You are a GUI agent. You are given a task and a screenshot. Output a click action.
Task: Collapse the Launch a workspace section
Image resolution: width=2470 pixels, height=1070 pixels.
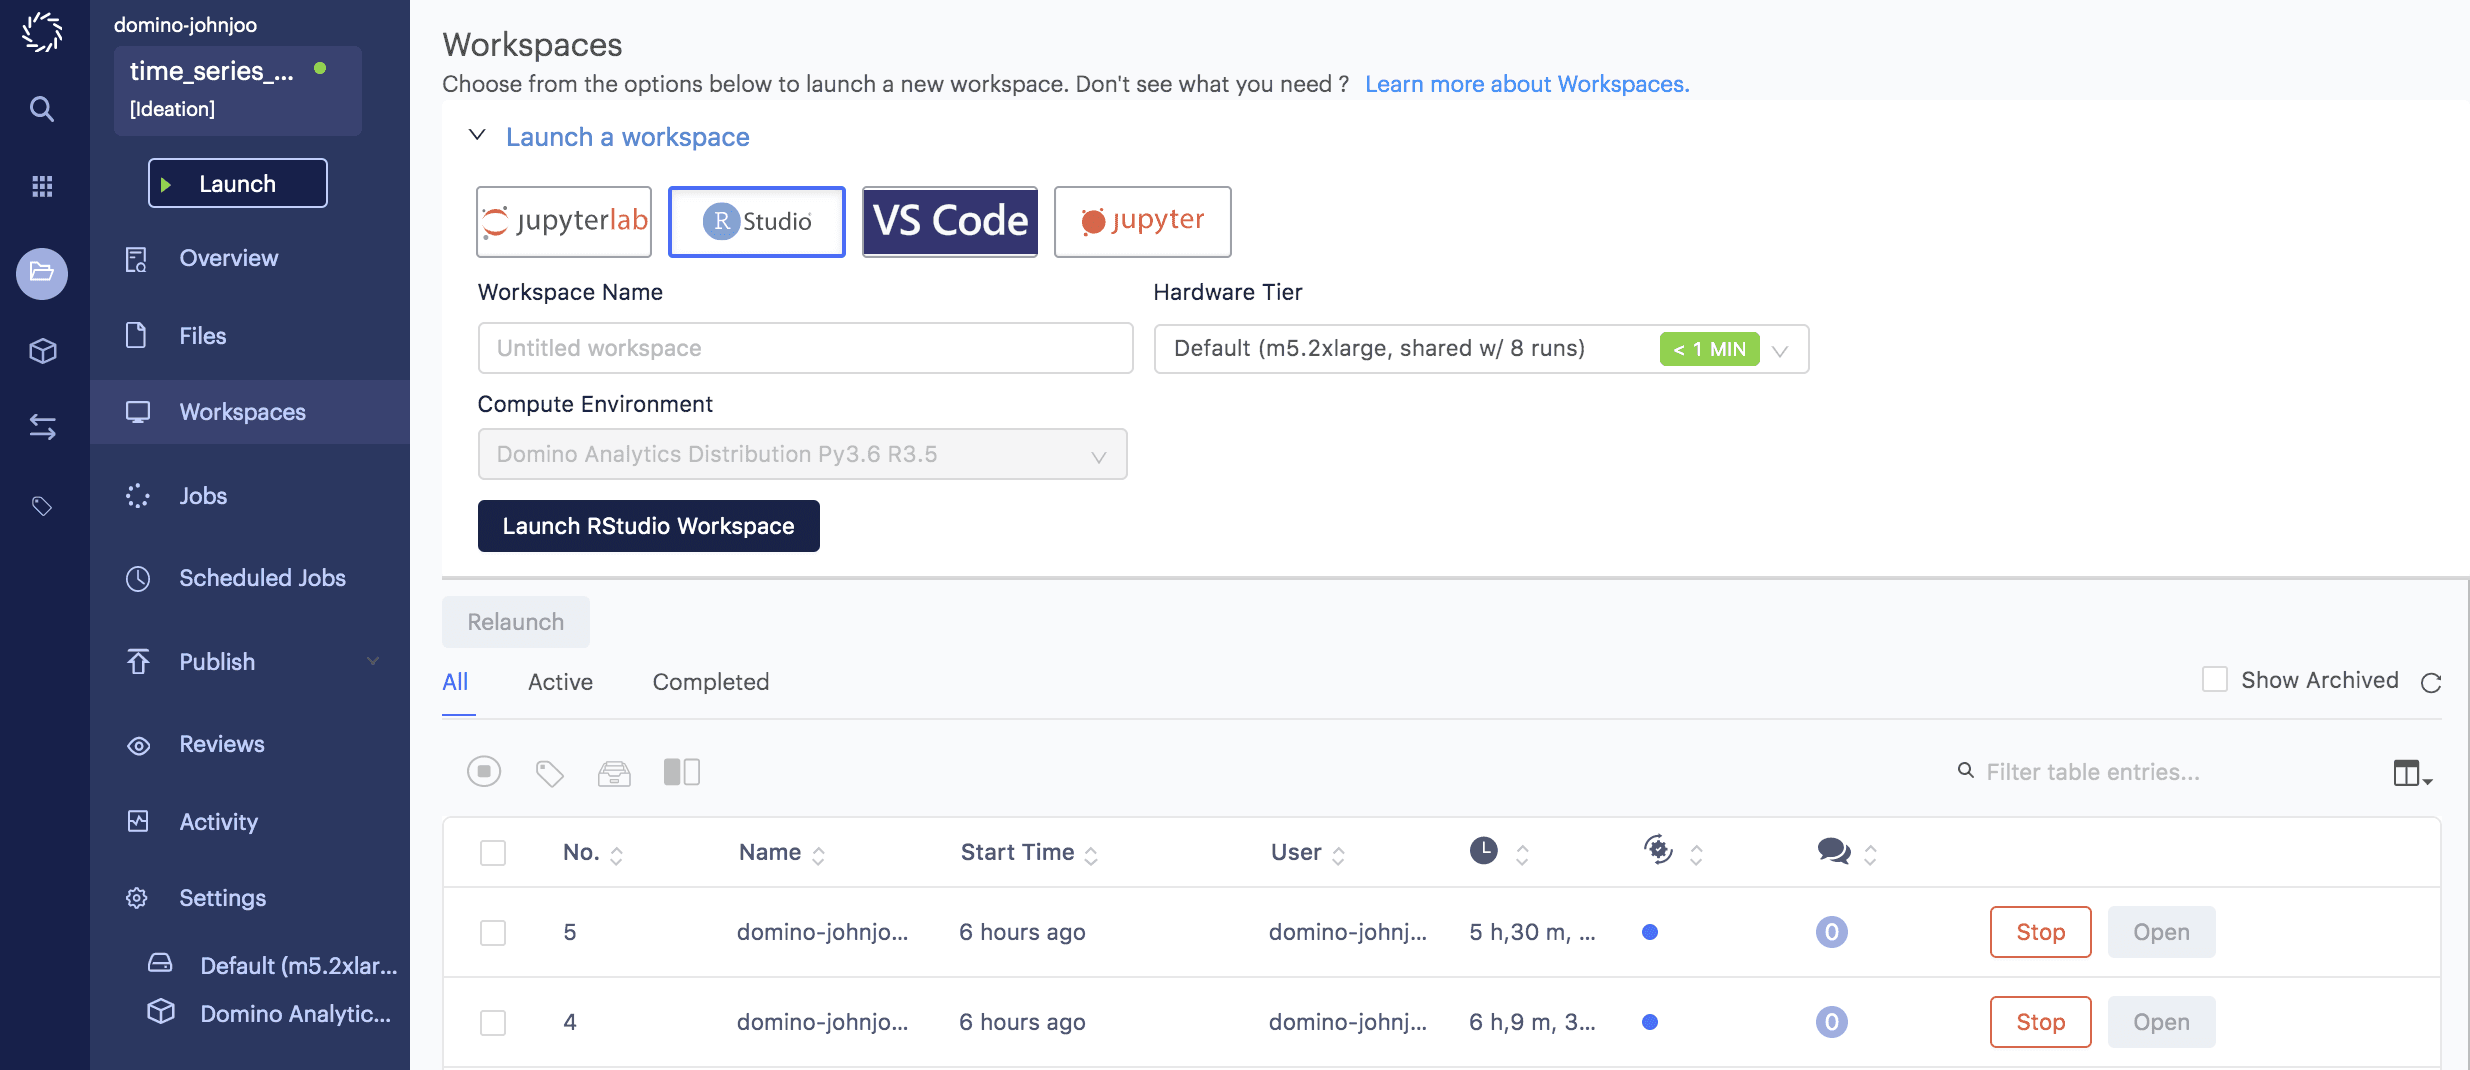pyautogui.click(x=478, y=135)
